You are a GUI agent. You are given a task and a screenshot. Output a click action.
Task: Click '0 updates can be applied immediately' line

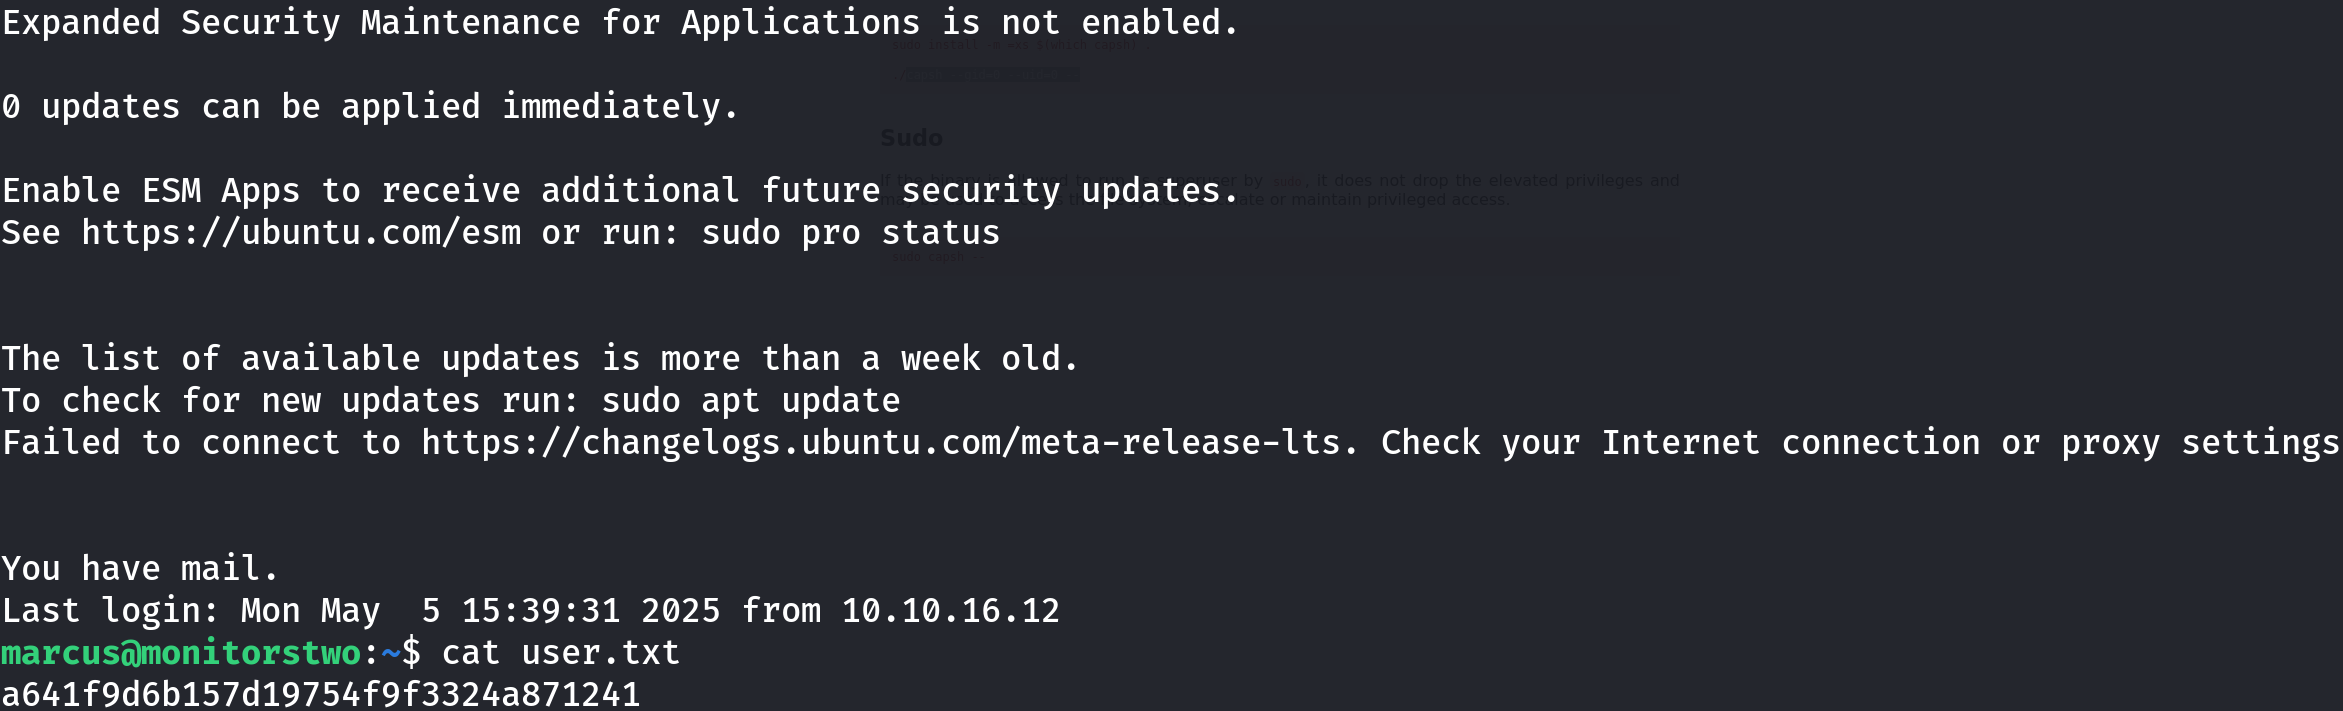[370, 107]
